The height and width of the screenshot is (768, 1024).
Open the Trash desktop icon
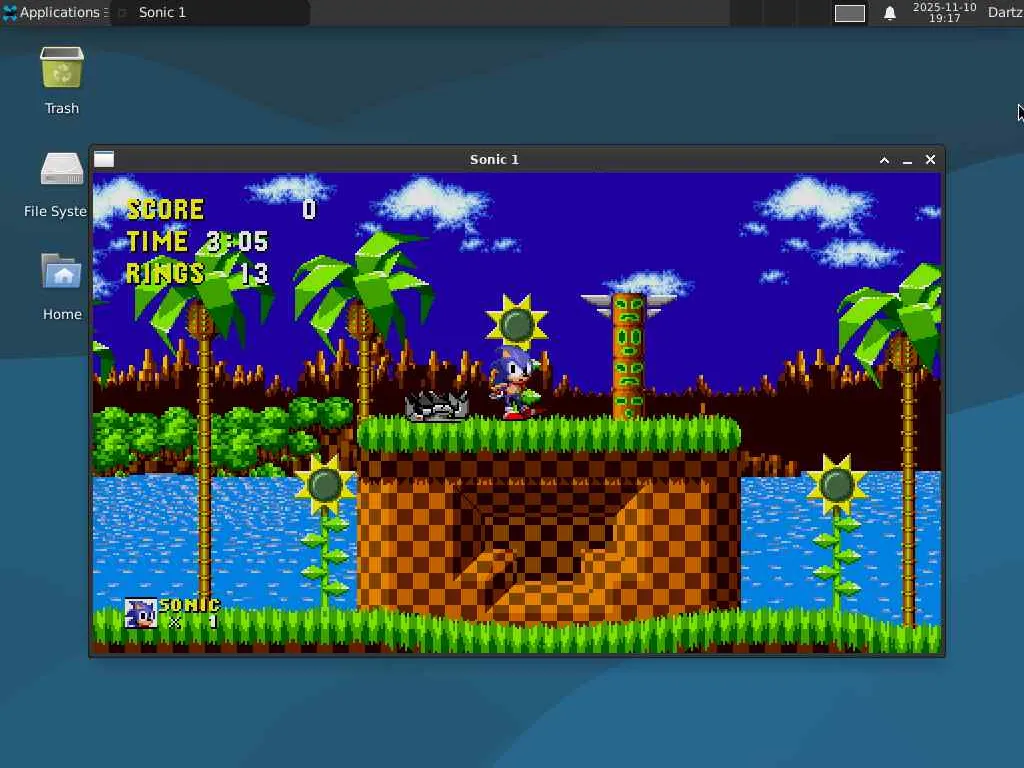click(x=62, y=81)
